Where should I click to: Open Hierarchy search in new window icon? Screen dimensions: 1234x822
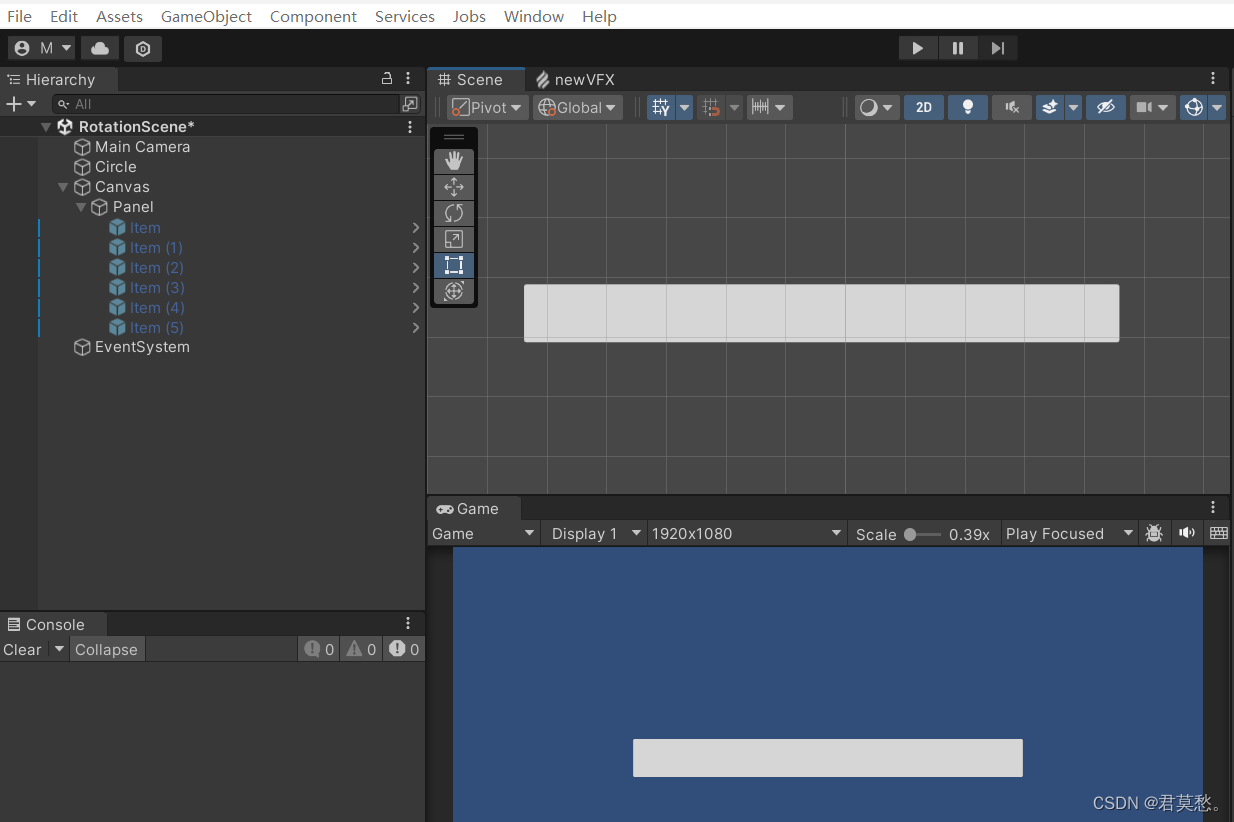click(410, 104)
